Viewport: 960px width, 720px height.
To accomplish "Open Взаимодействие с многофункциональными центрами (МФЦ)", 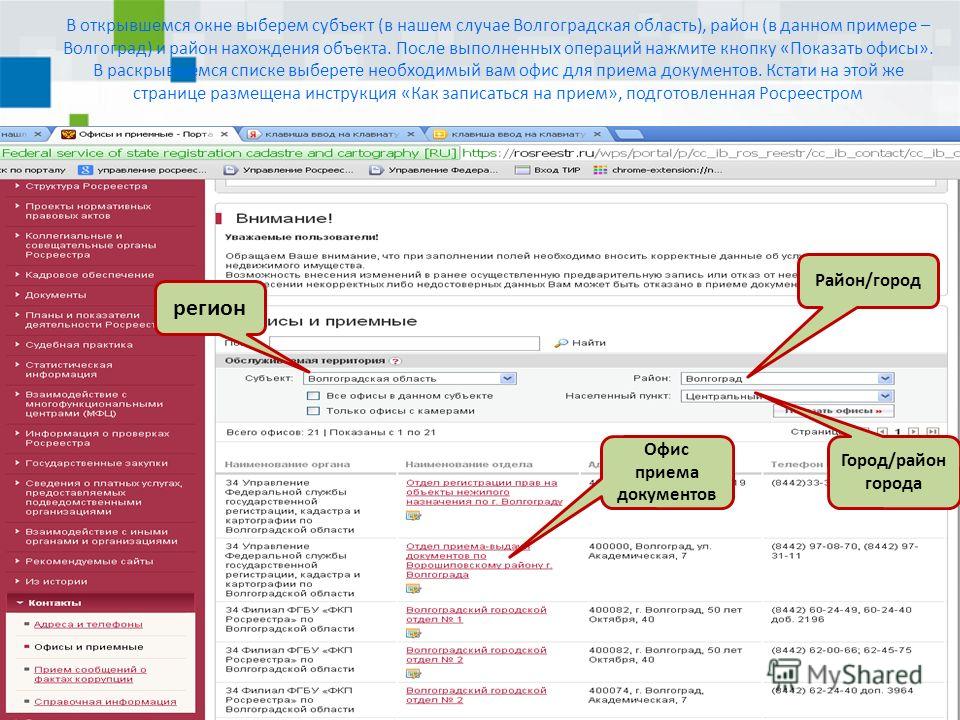I will click(x=94, y=404).
